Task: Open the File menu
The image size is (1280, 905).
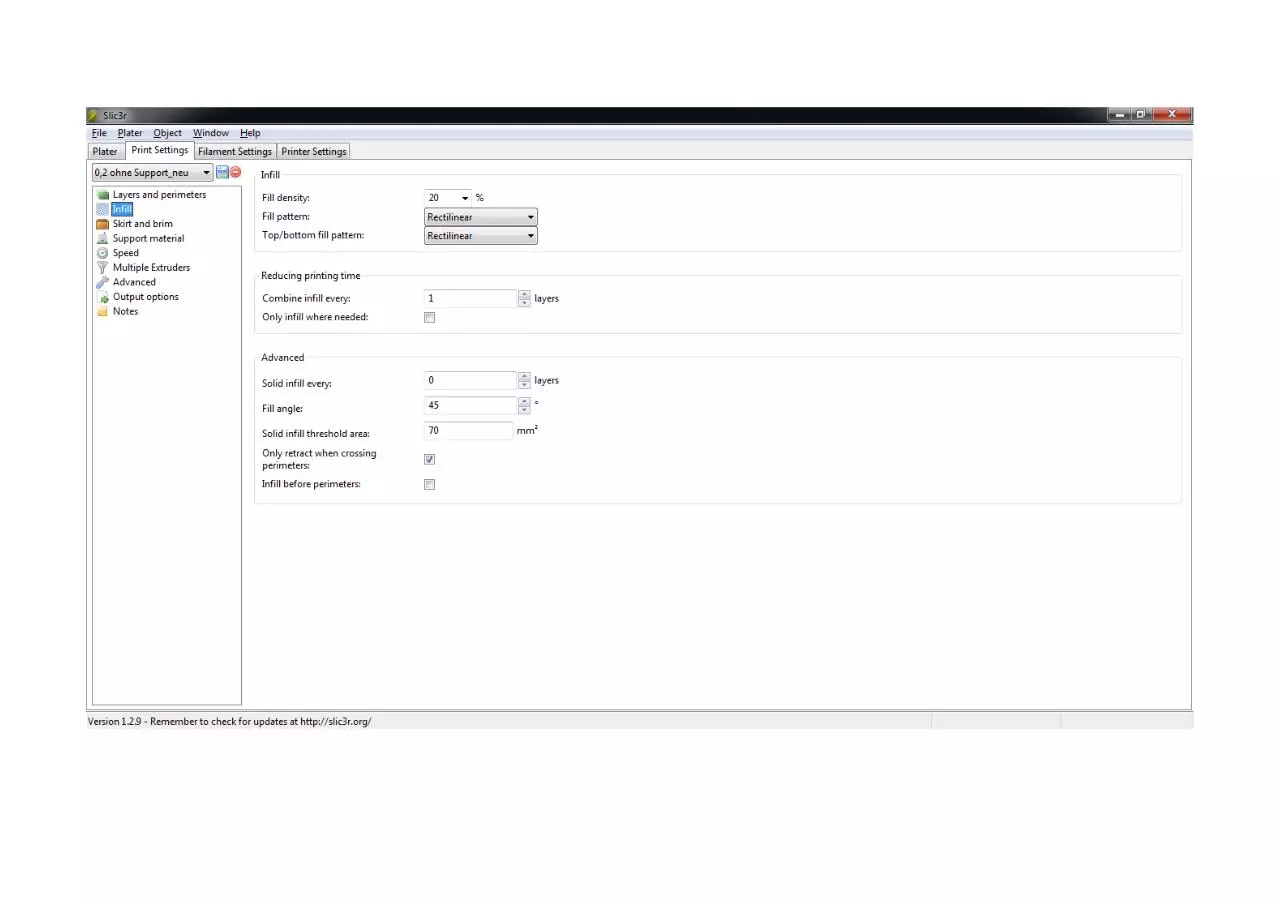Action: point(99,133)
